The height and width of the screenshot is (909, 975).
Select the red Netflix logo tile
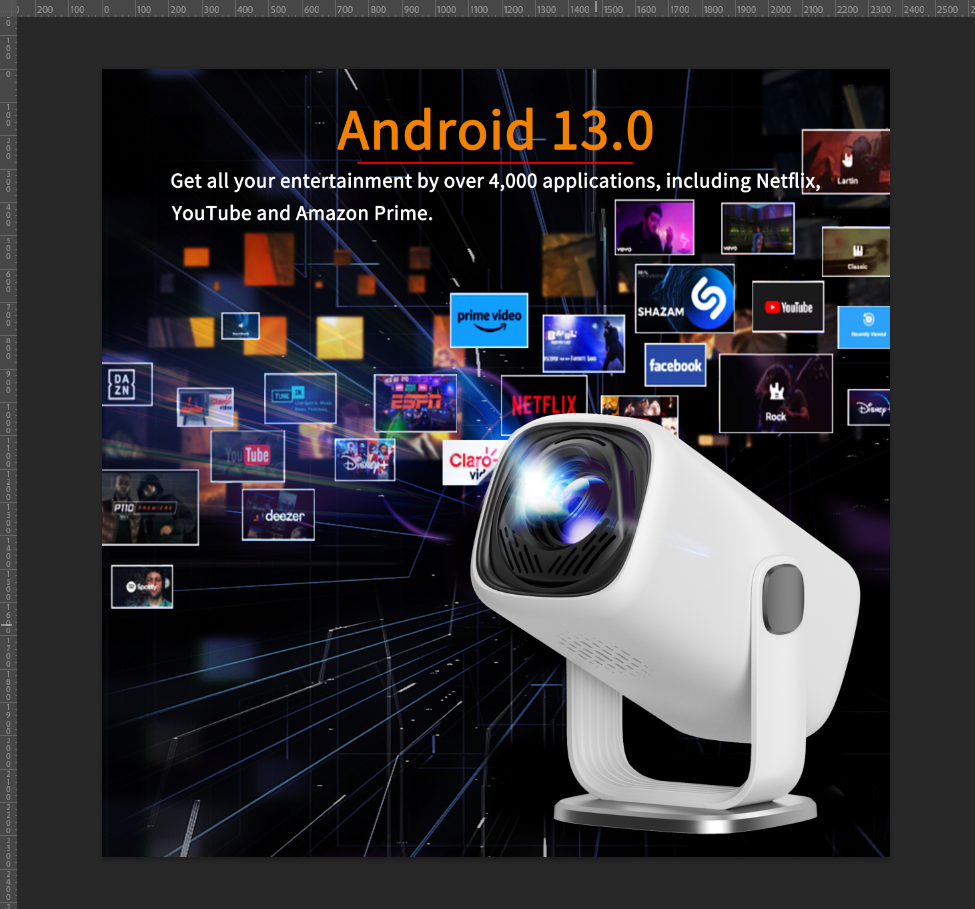pyautogui.click(x=543, y=403)
